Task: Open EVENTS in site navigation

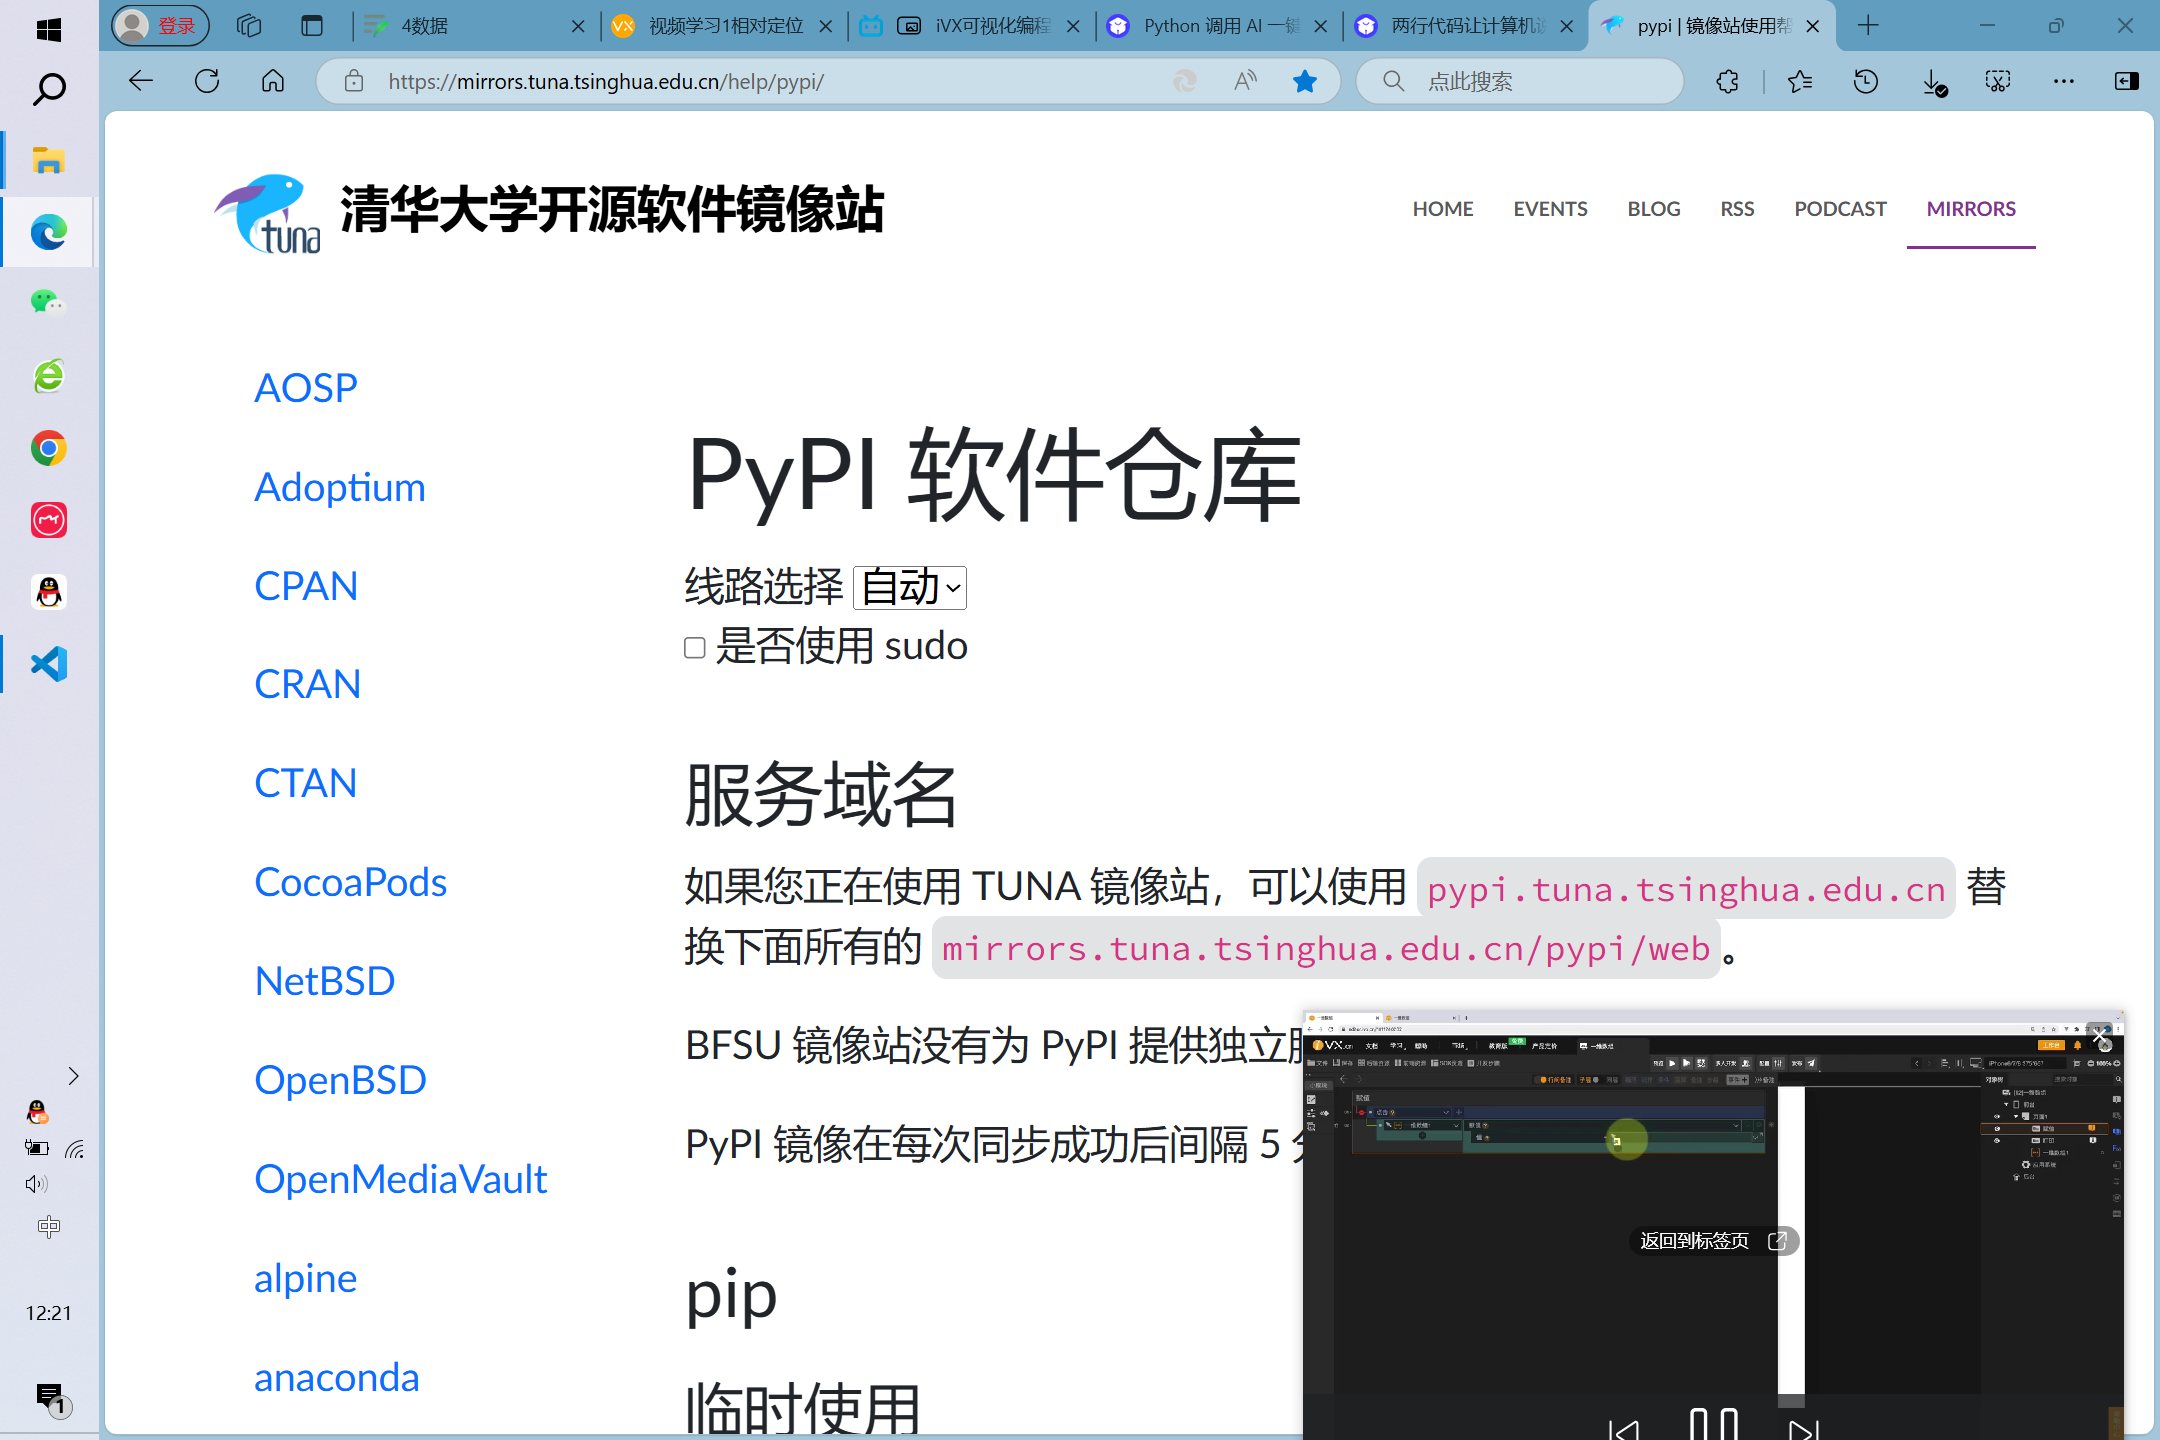Action: click(1550, 209)
